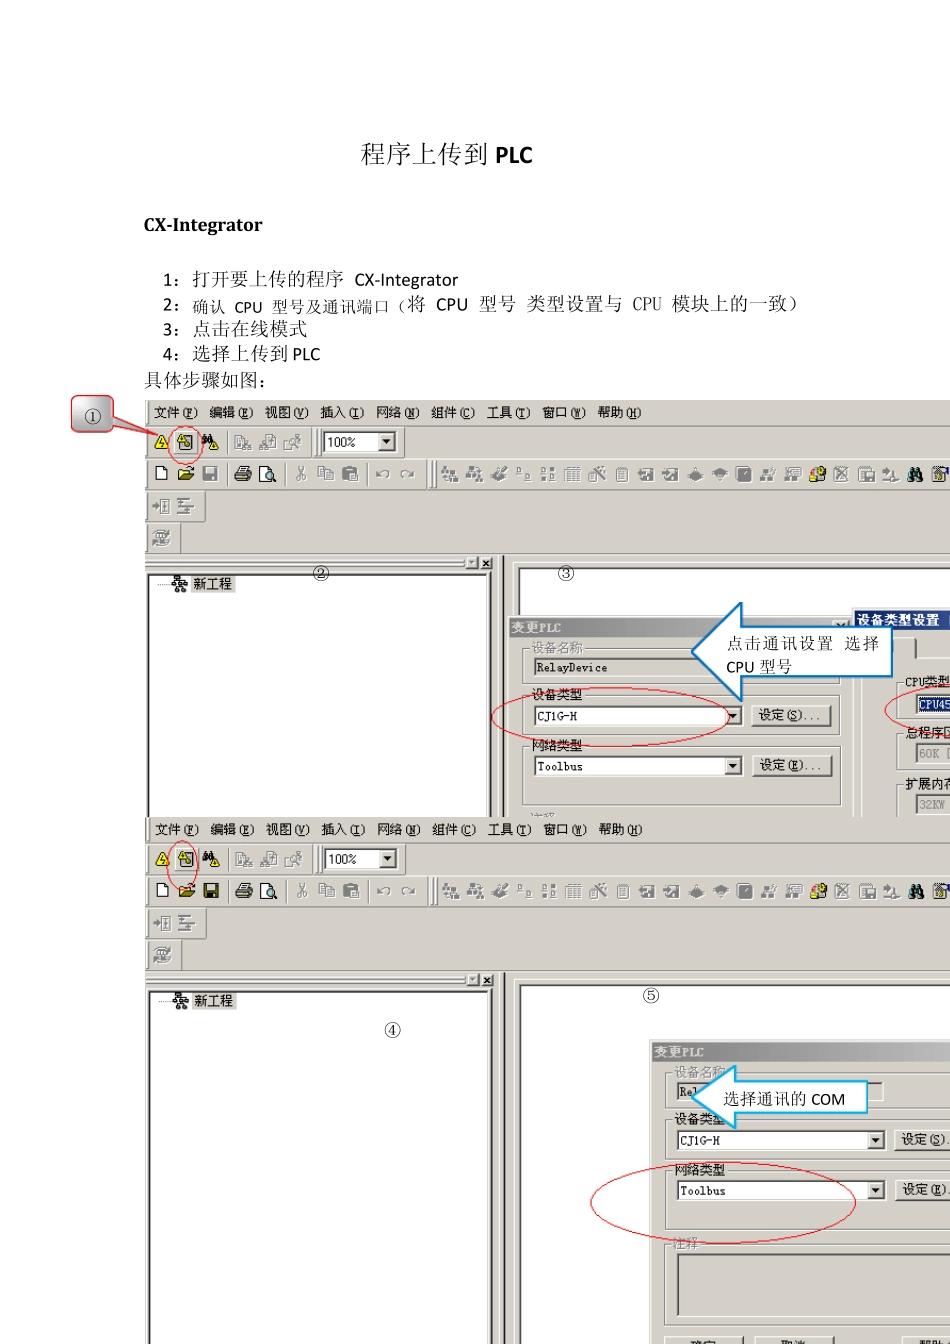Click the Print icon in lower screenshot

pos(243,890)
